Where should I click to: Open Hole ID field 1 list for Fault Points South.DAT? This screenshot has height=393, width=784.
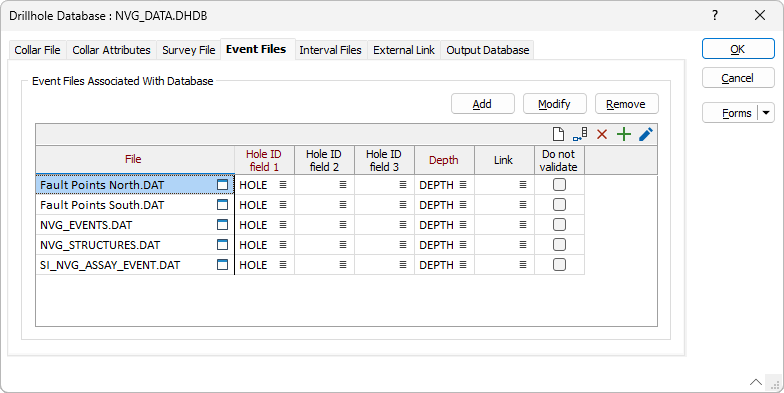pyautogui.click(x=283, y=205)
